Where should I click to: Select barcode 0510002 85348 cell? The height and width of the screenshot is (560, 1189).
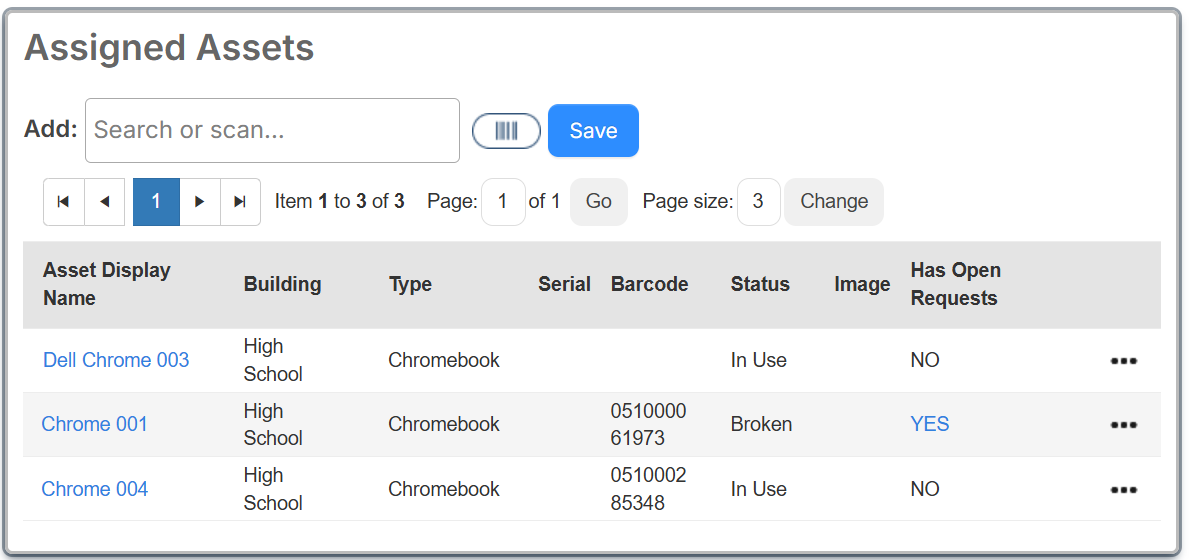648,489
